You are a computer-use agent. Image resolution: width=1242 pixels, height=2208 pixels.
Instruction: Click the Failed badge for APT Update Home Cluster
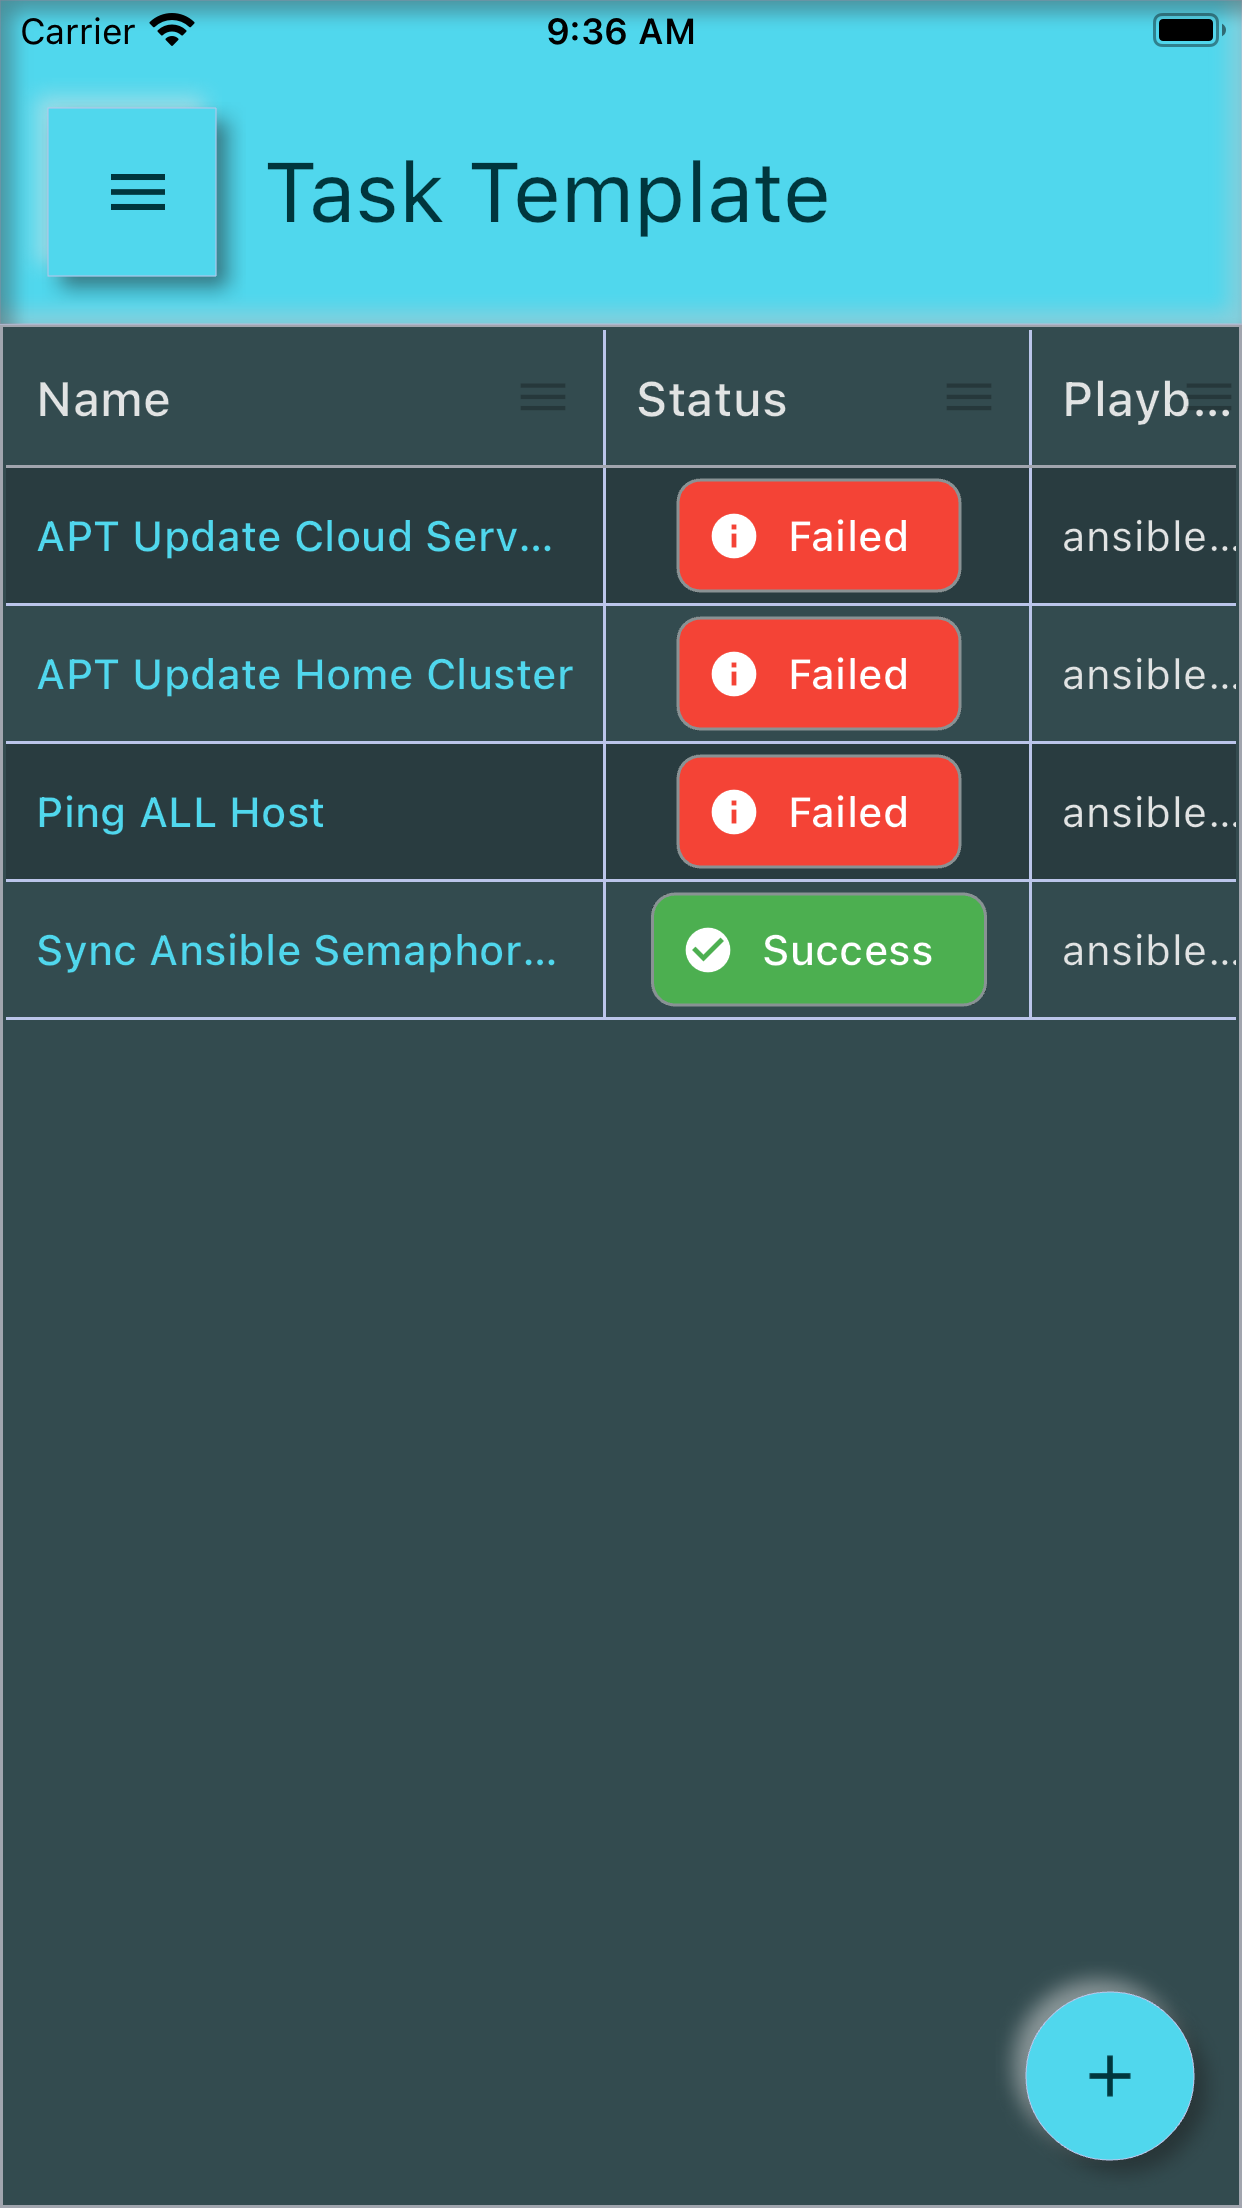click(819, 674)
